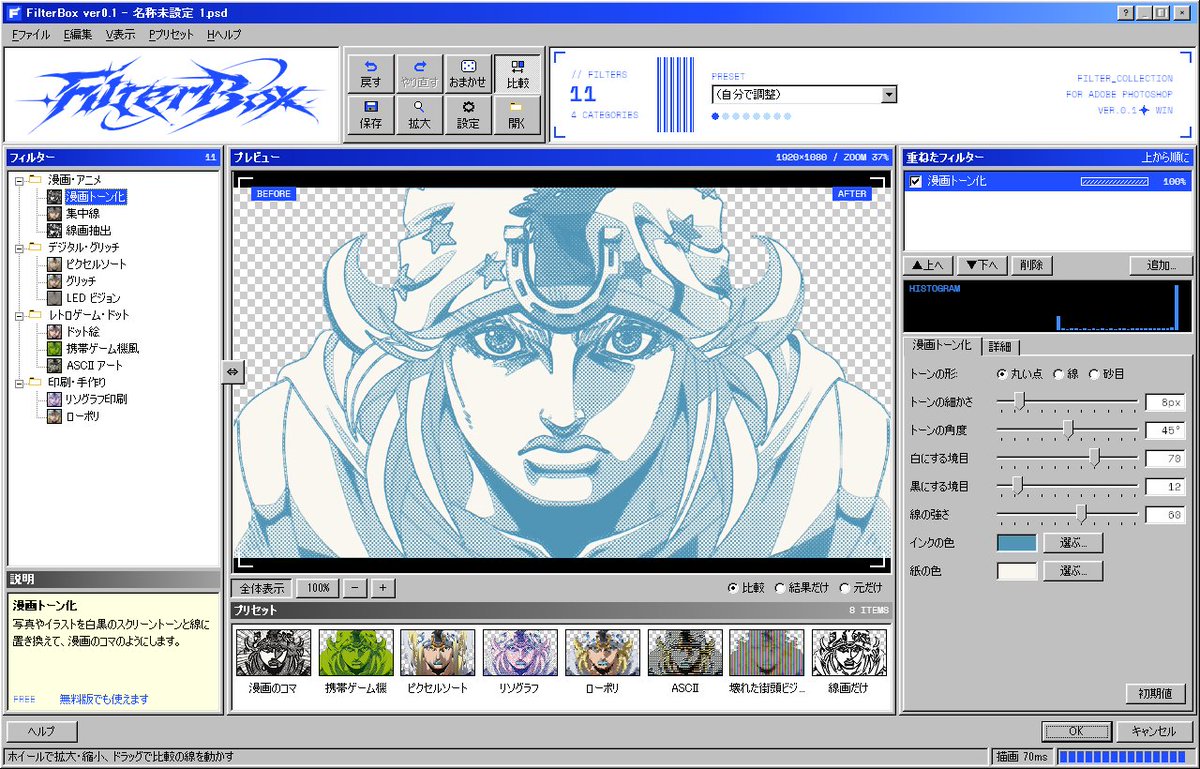Screen dimensions: 1200x769
Task: Open the Hヘルプ menu
Action: click(x=224, y=34)
